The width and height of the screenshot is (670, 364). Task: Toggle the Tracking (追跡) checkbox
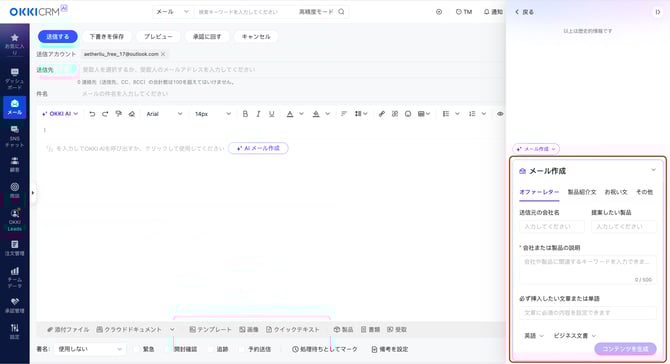pos(211,349)
